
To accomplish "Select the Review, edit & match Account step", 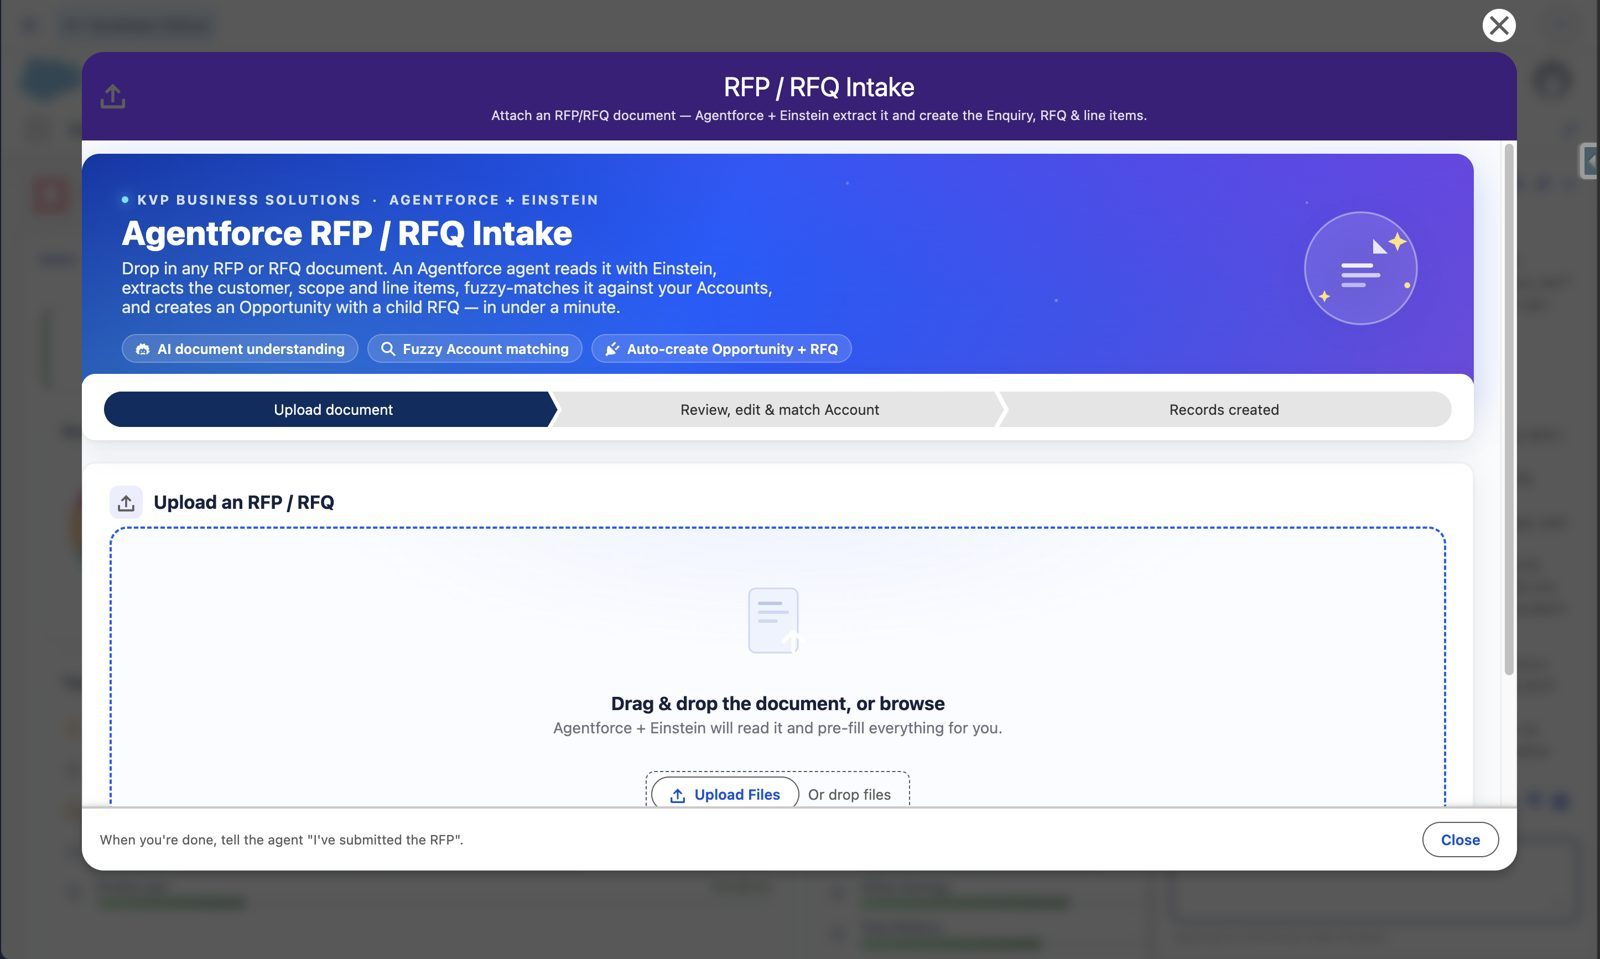I will [779, 409].
